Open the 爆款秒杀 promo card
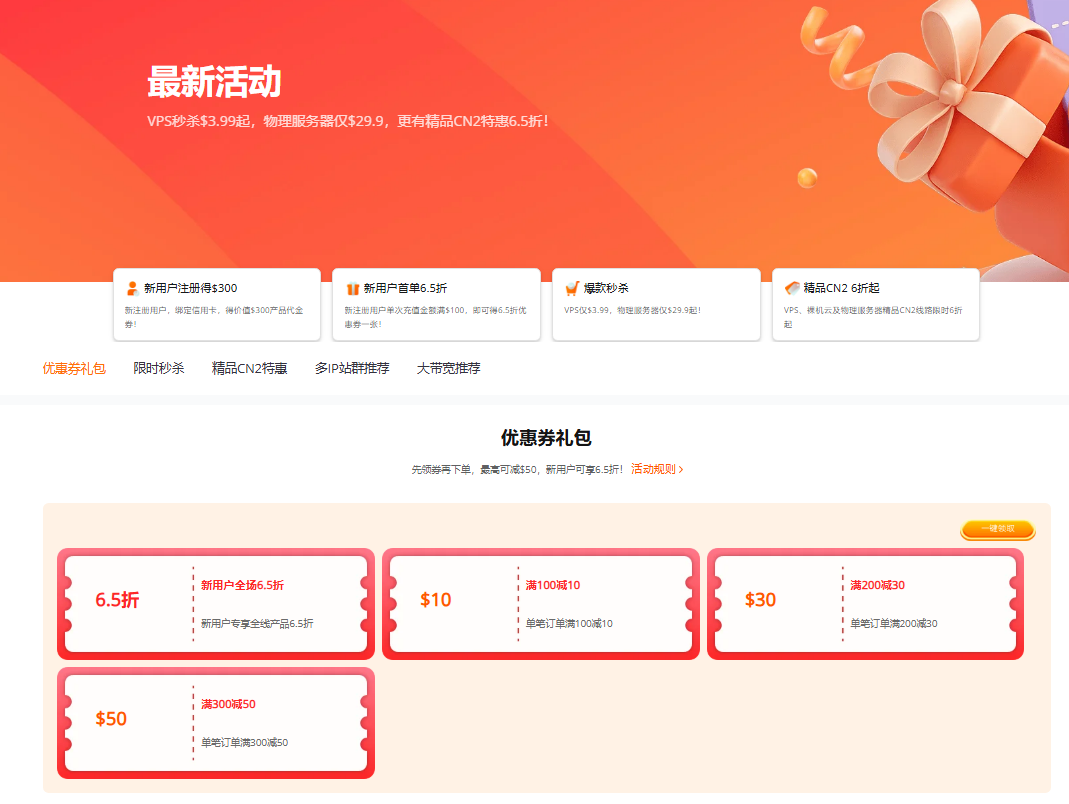 coord(656,304)
